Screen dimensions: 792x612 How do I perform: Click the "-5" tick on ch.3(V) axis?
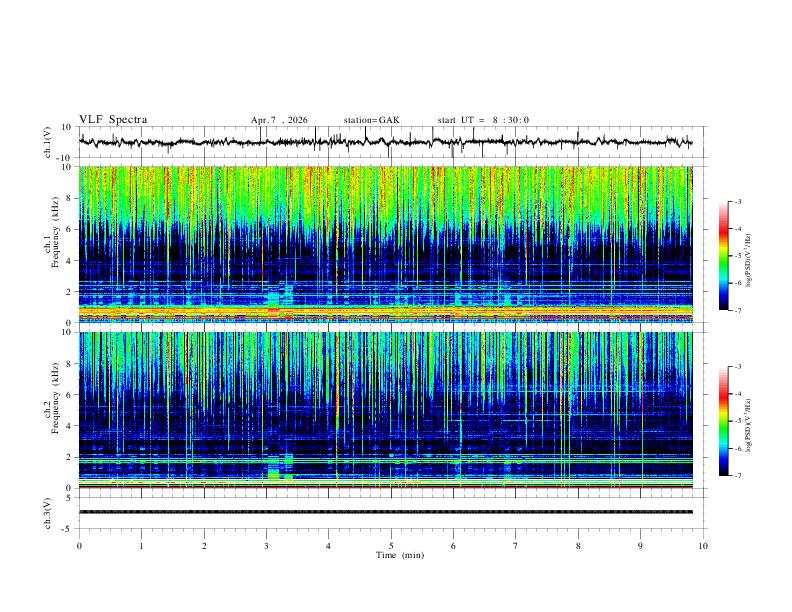coord(67,529)
